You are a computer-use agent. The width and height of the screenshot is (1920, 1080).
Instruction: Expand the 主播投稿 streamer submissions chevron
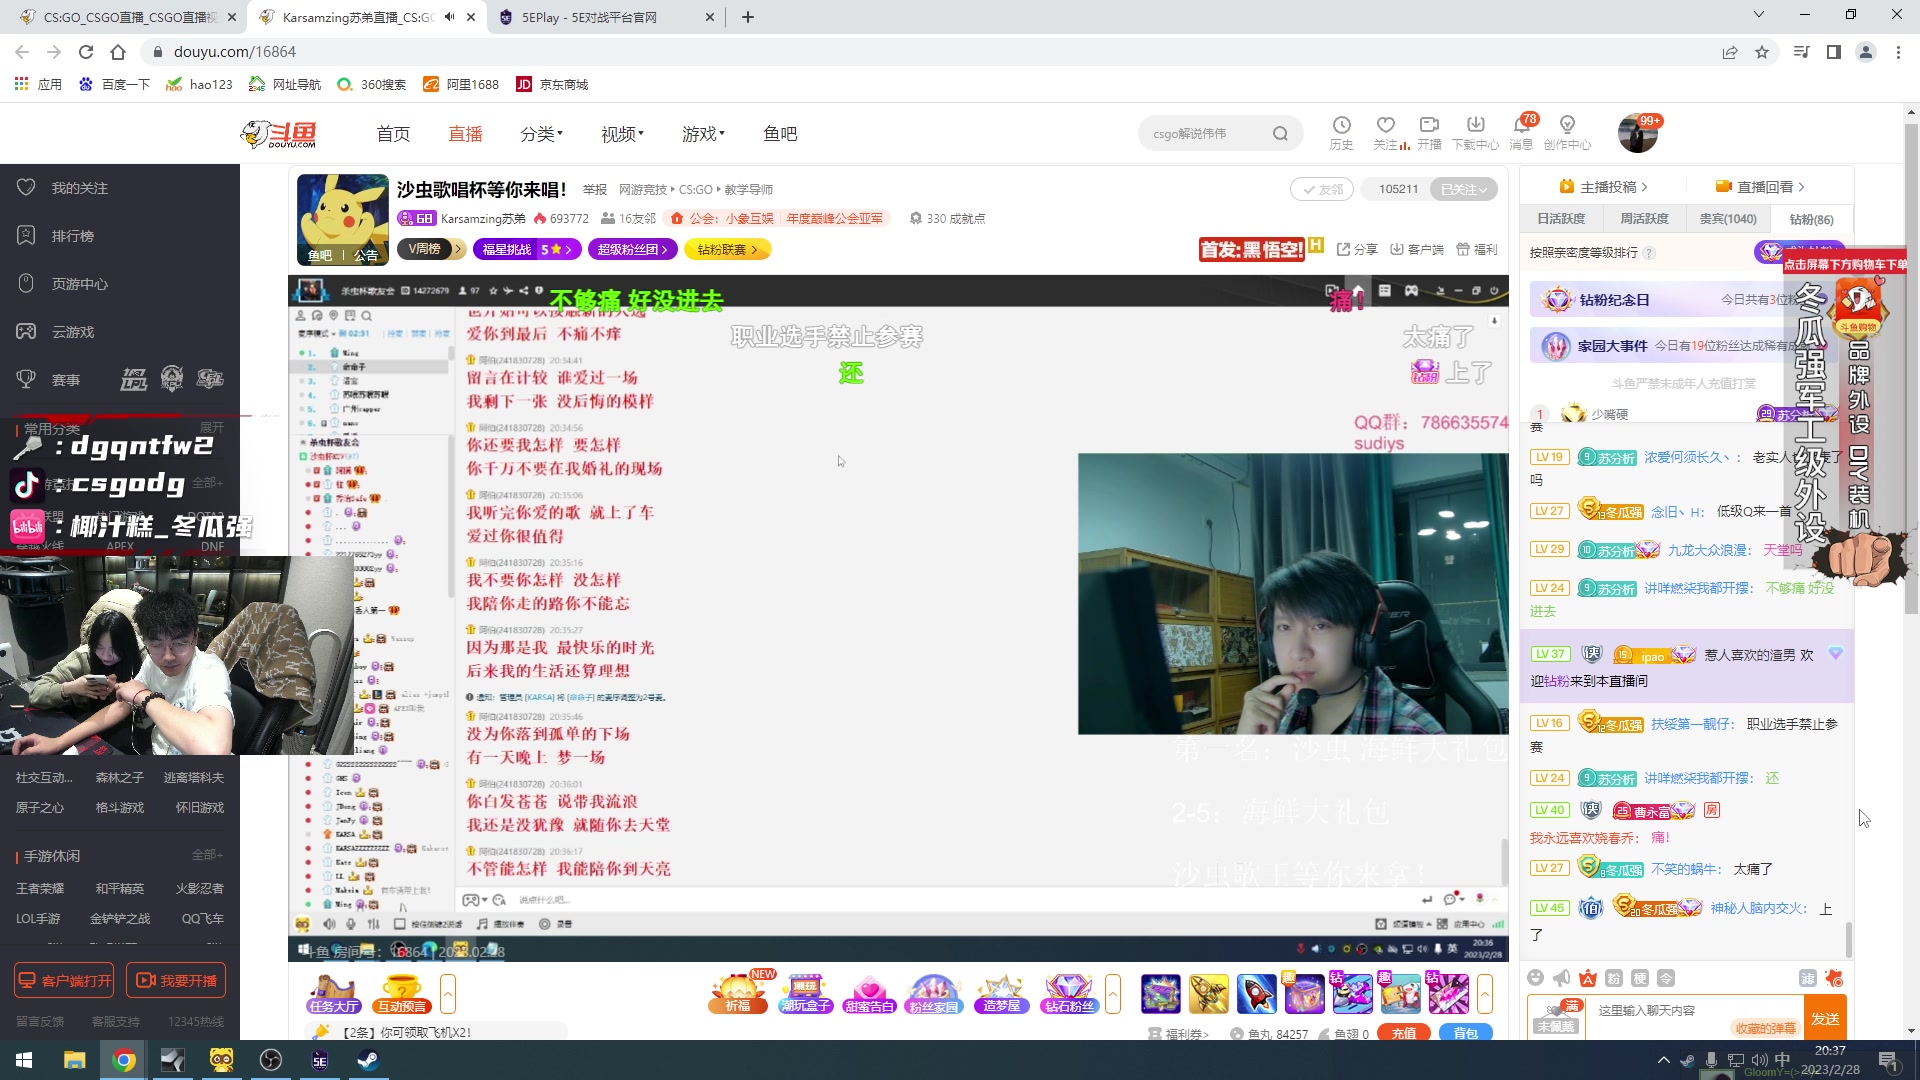pyautogui.click(x=1644, y=187)
